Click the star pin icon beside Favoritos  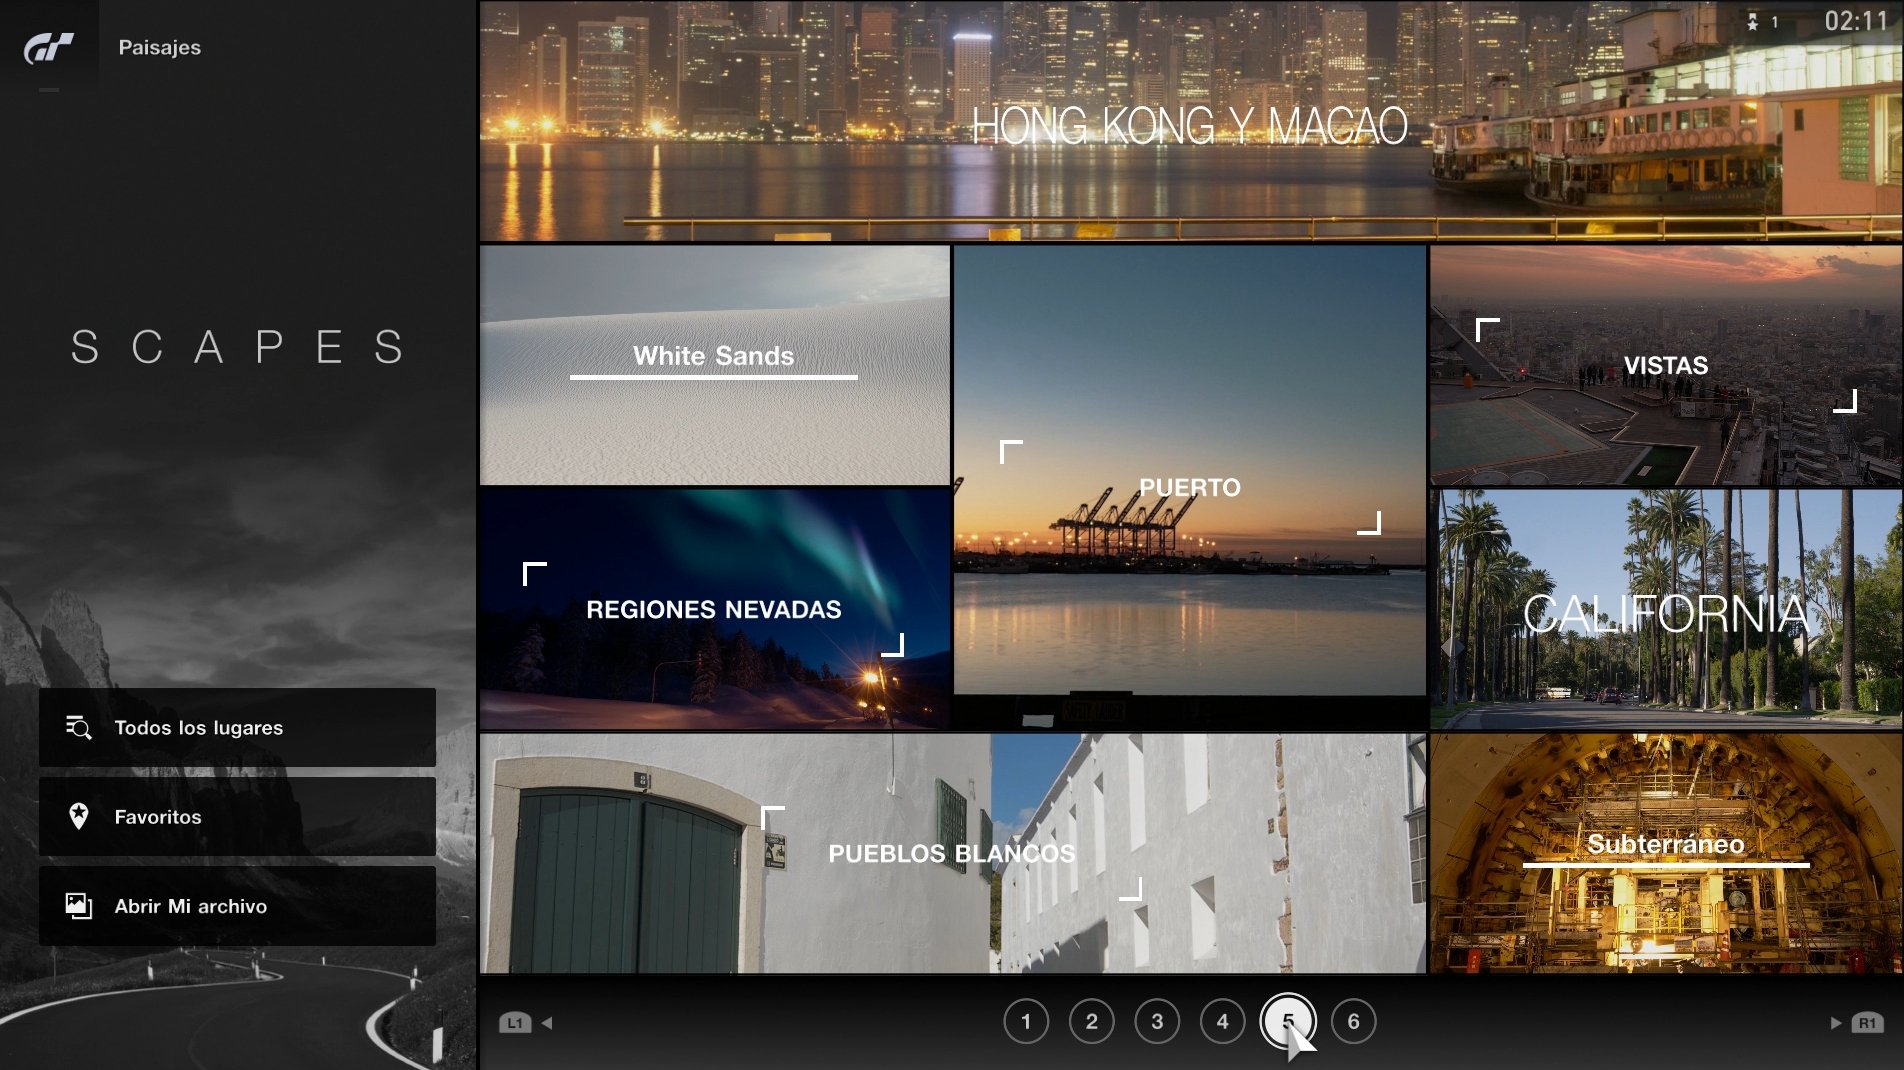pyautogui.click(x=78, y=816)
